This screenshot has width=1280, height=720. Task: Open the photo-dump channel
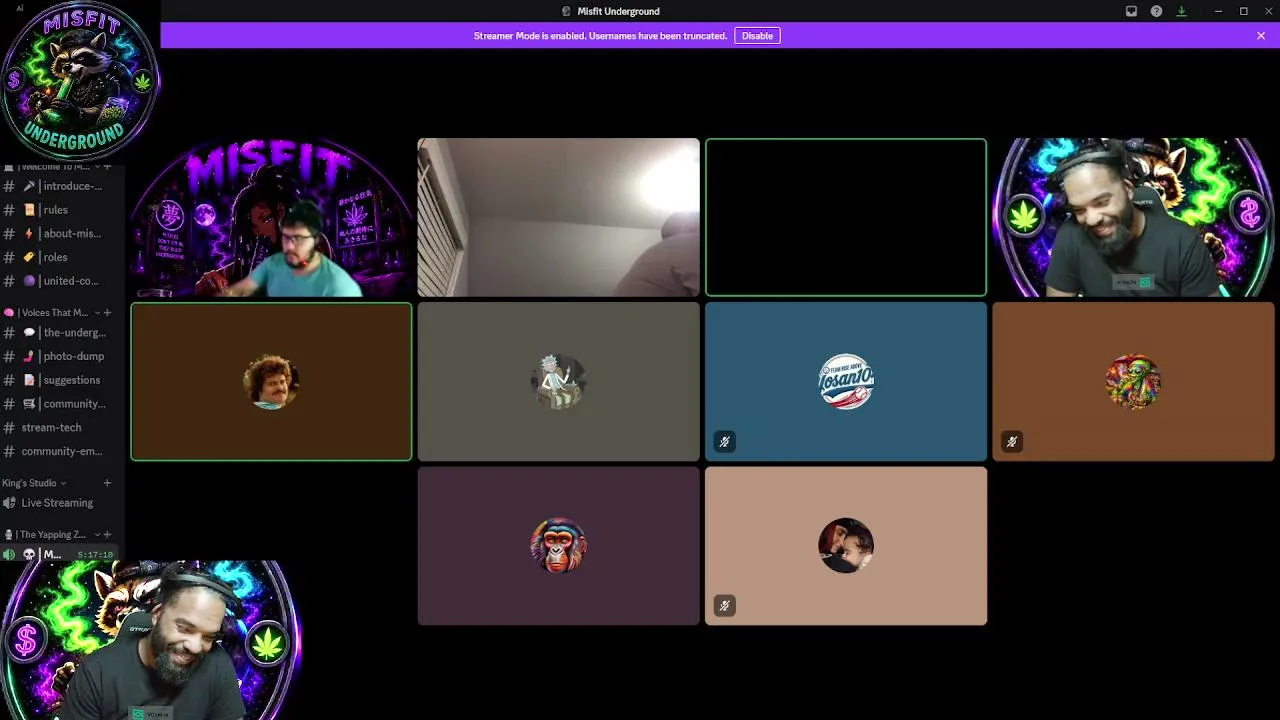(62, 356)
